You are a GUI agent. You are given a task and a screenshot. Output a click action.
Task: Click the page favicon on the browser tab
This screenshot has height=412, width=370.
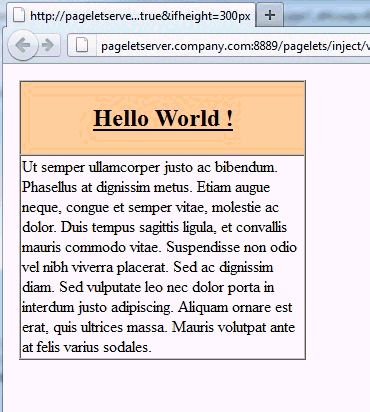click(x=19, y=15)
